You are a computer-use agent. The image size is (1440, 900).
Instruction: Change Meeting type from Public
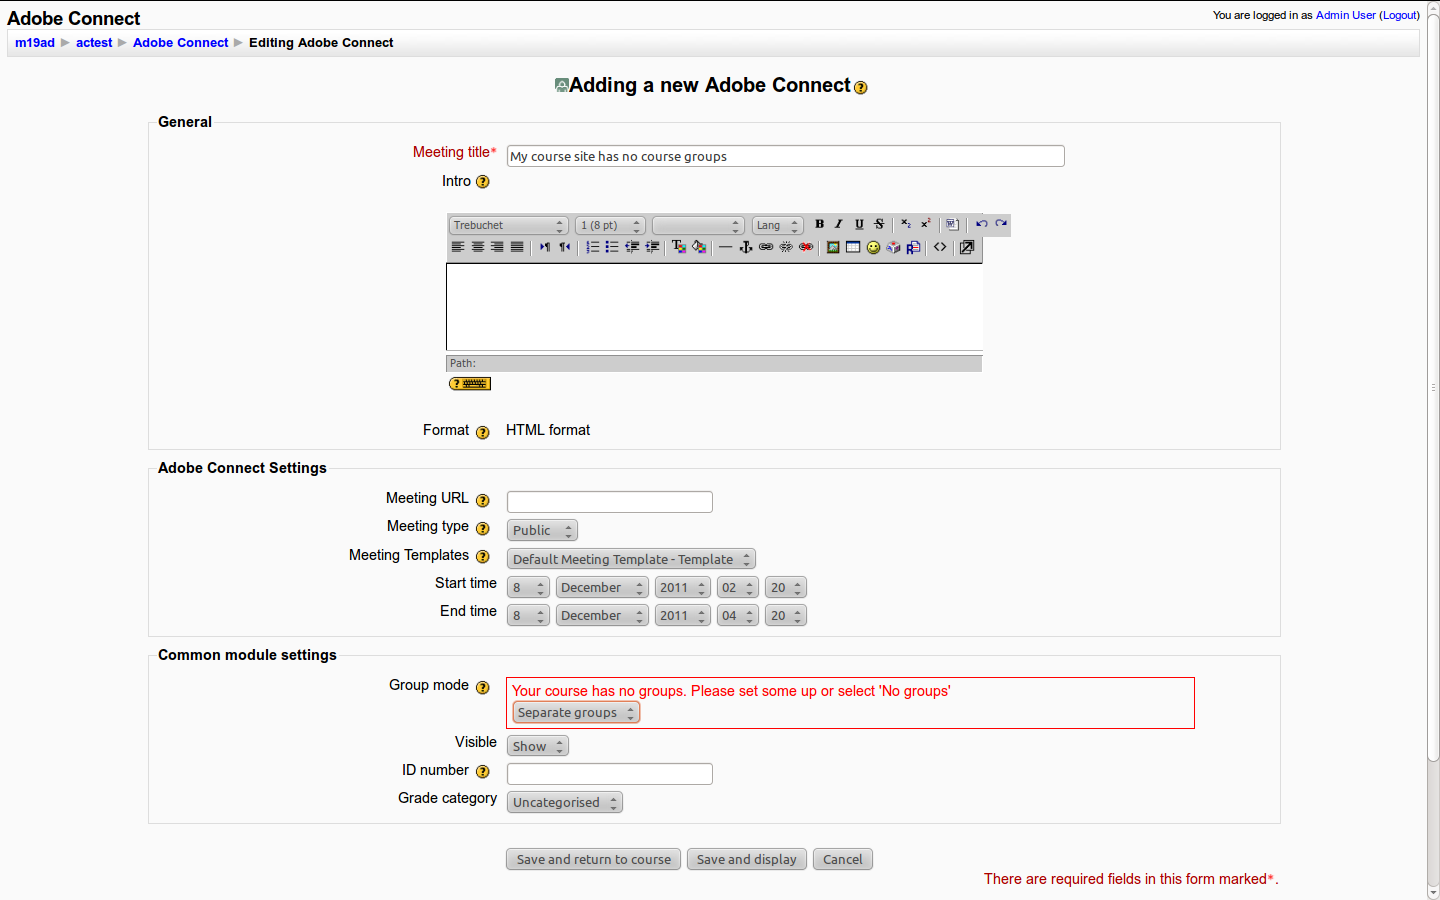point(542,530)
